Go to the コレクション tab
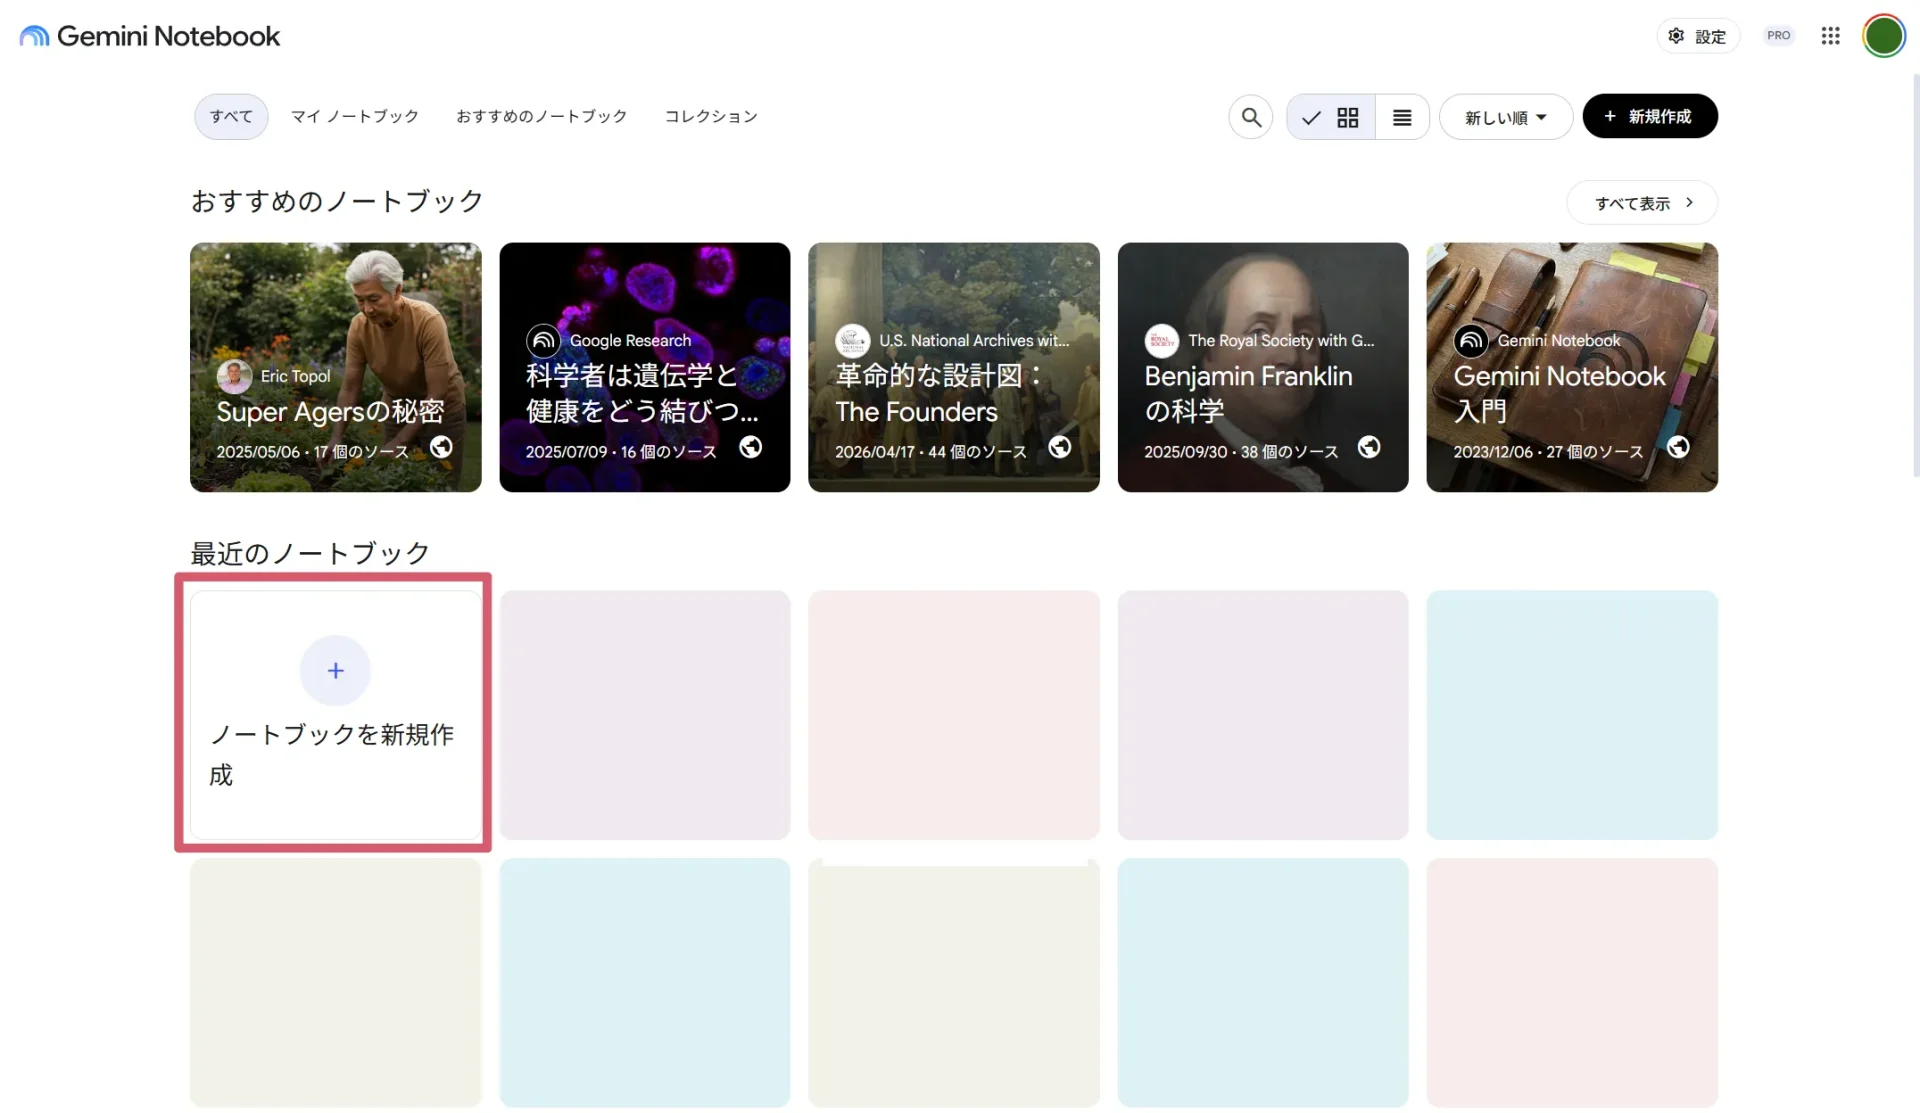This screenshot has height=1113, width=1920. point(711,117)
